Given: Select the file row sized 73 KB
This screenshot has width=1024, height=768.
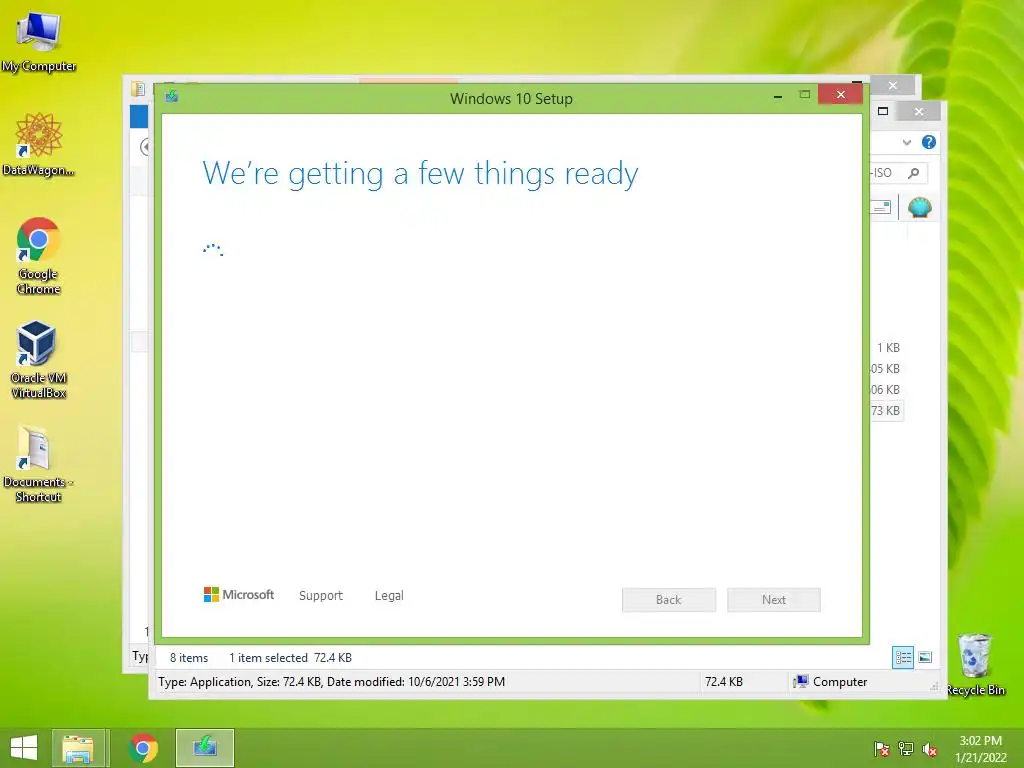Looking at the screenshot, I should (x=886, y=411).
